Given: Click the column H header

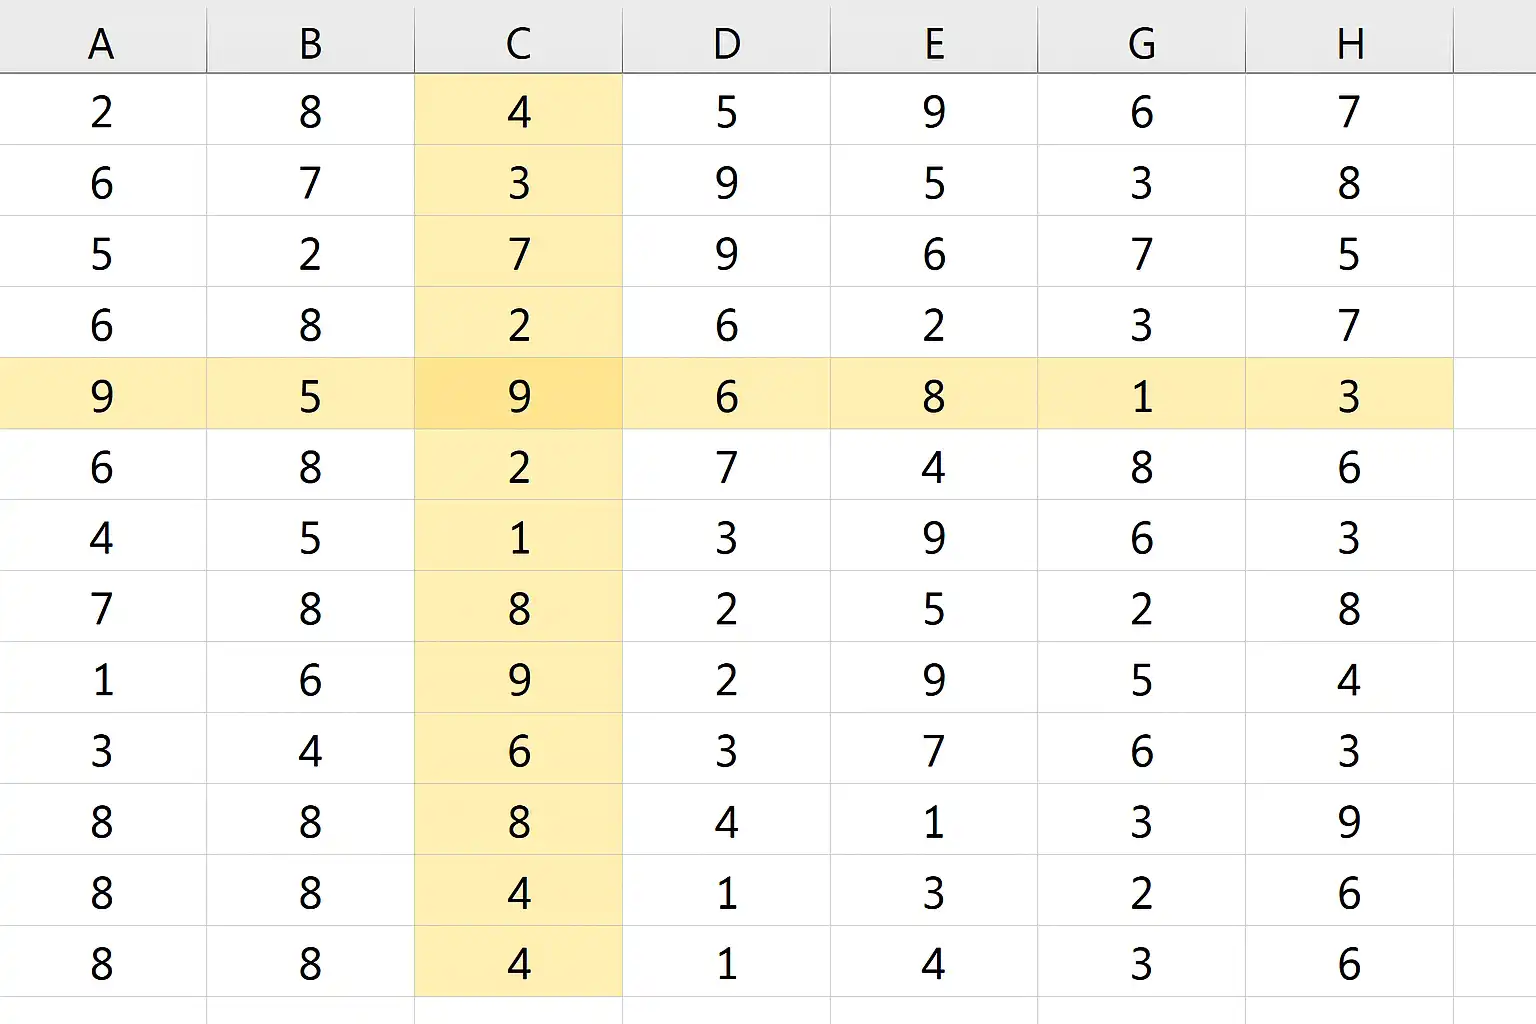Looking at the screenshot, I should tap(1349, 44).
